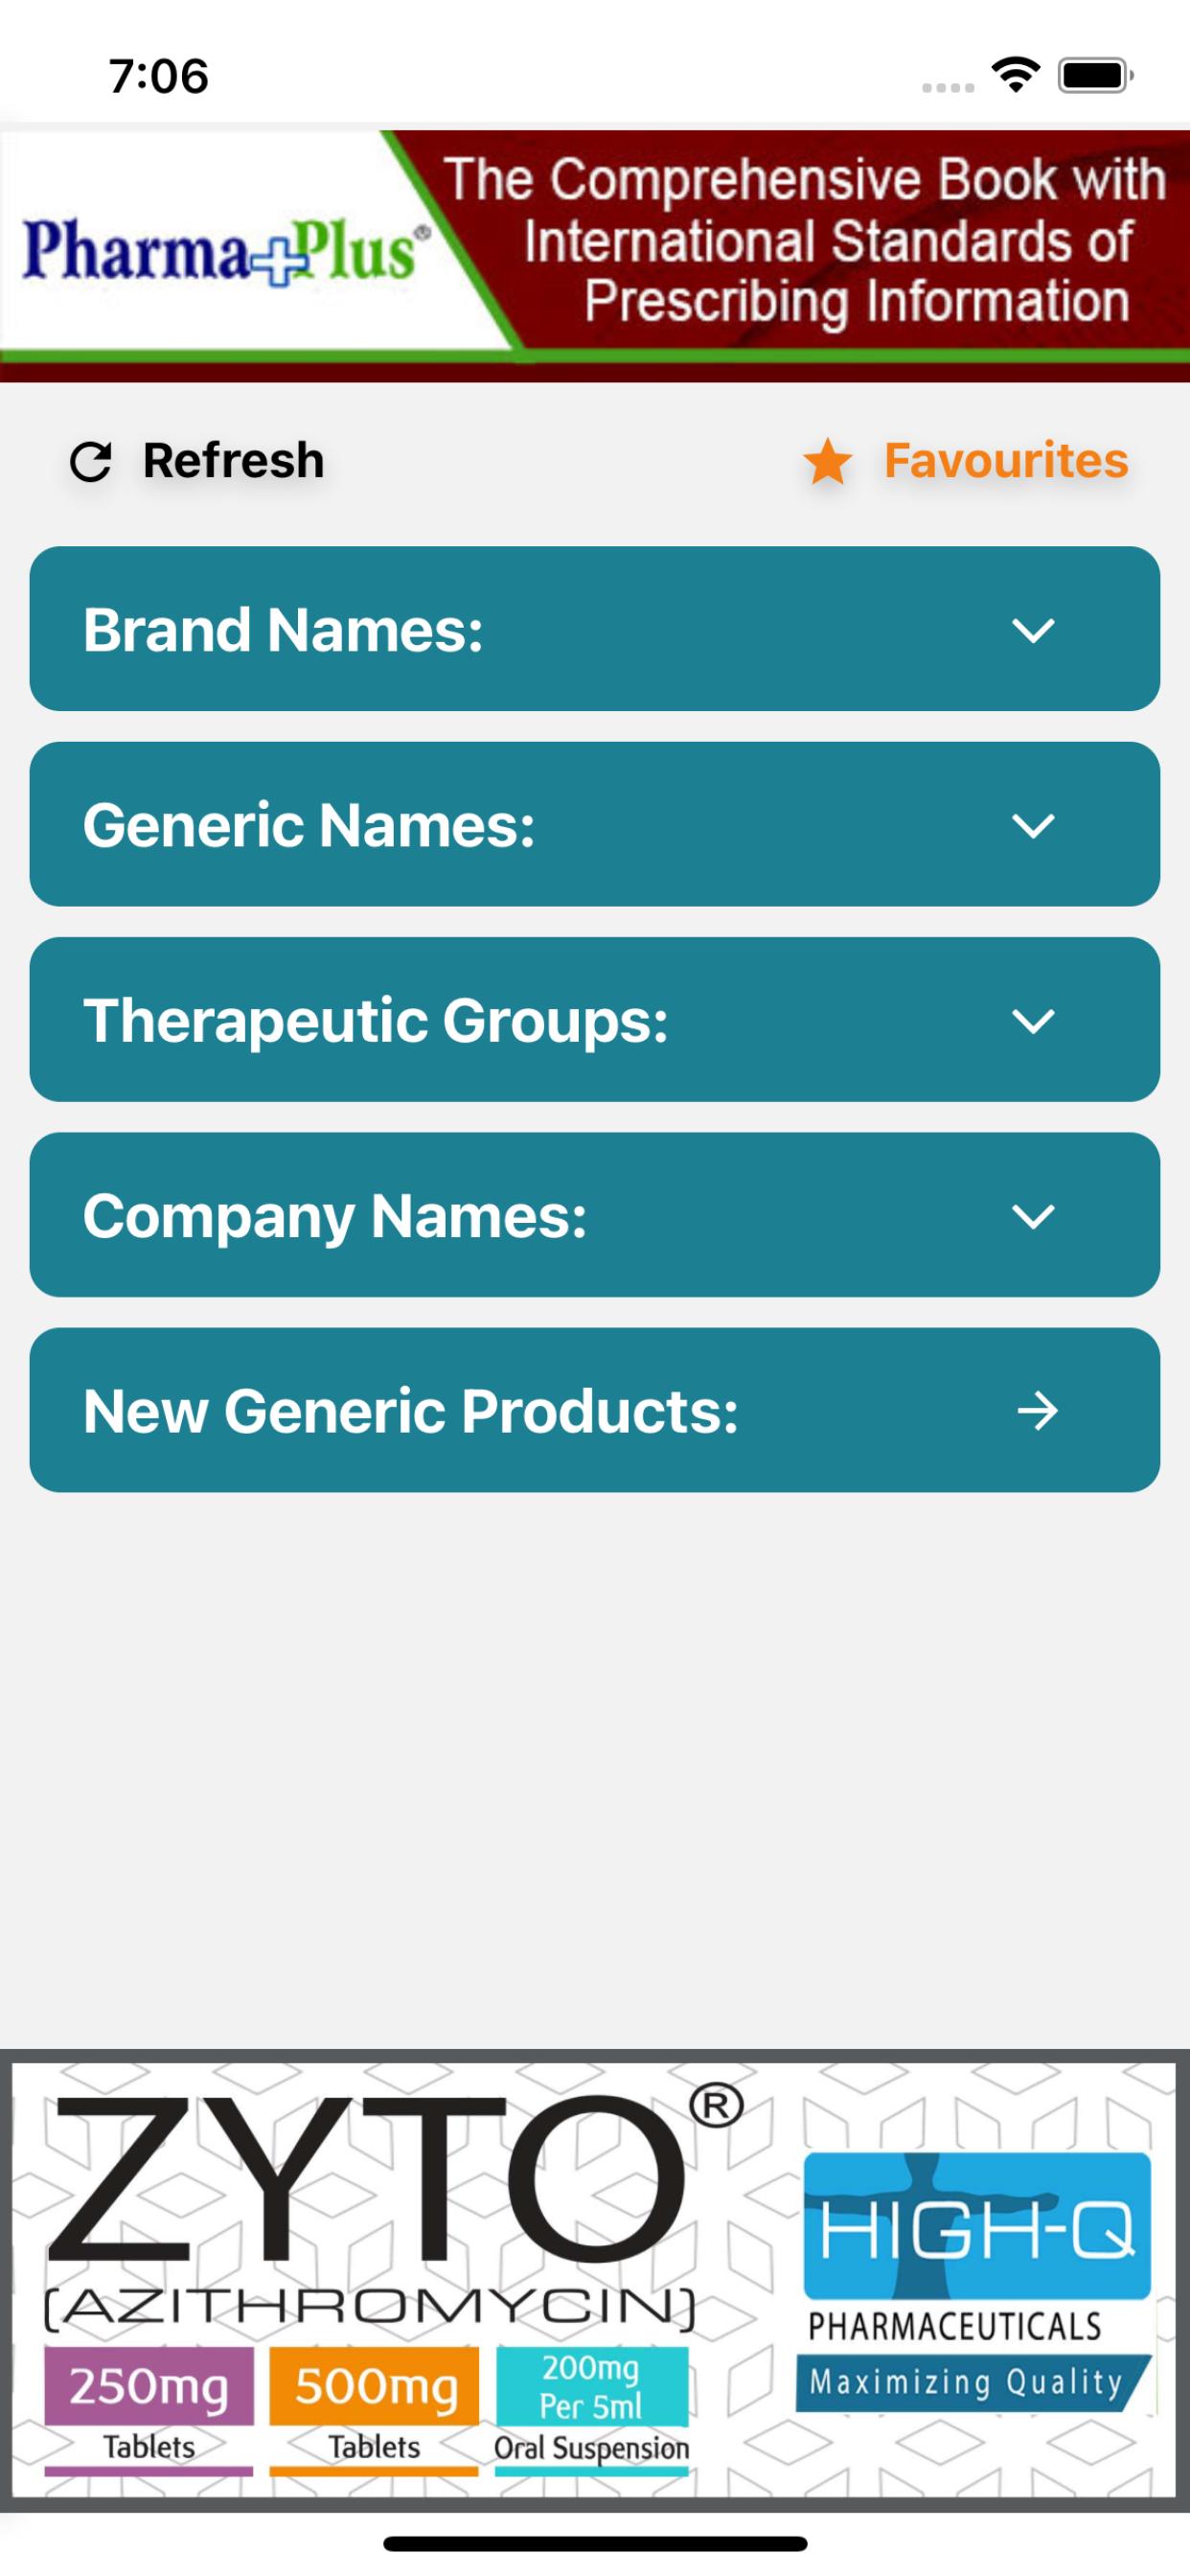This screenshot has width=1190, height=2576.
Task: Click the arrow icon on New Generic Products
Action: pyautogui.click(x=1037, y=1411)
